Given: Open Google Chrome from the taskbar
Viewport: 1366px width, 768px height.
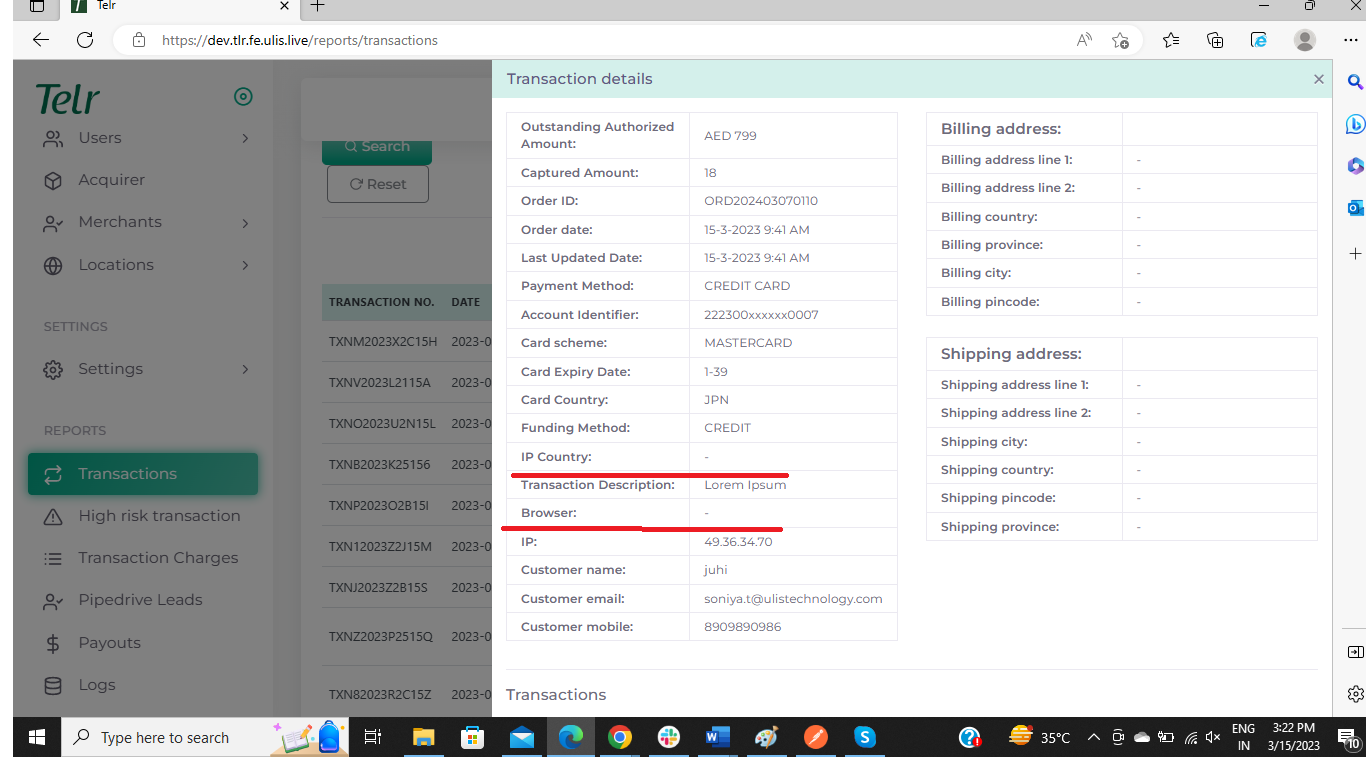Looking at the screenshot, I should tap(620, 738).
